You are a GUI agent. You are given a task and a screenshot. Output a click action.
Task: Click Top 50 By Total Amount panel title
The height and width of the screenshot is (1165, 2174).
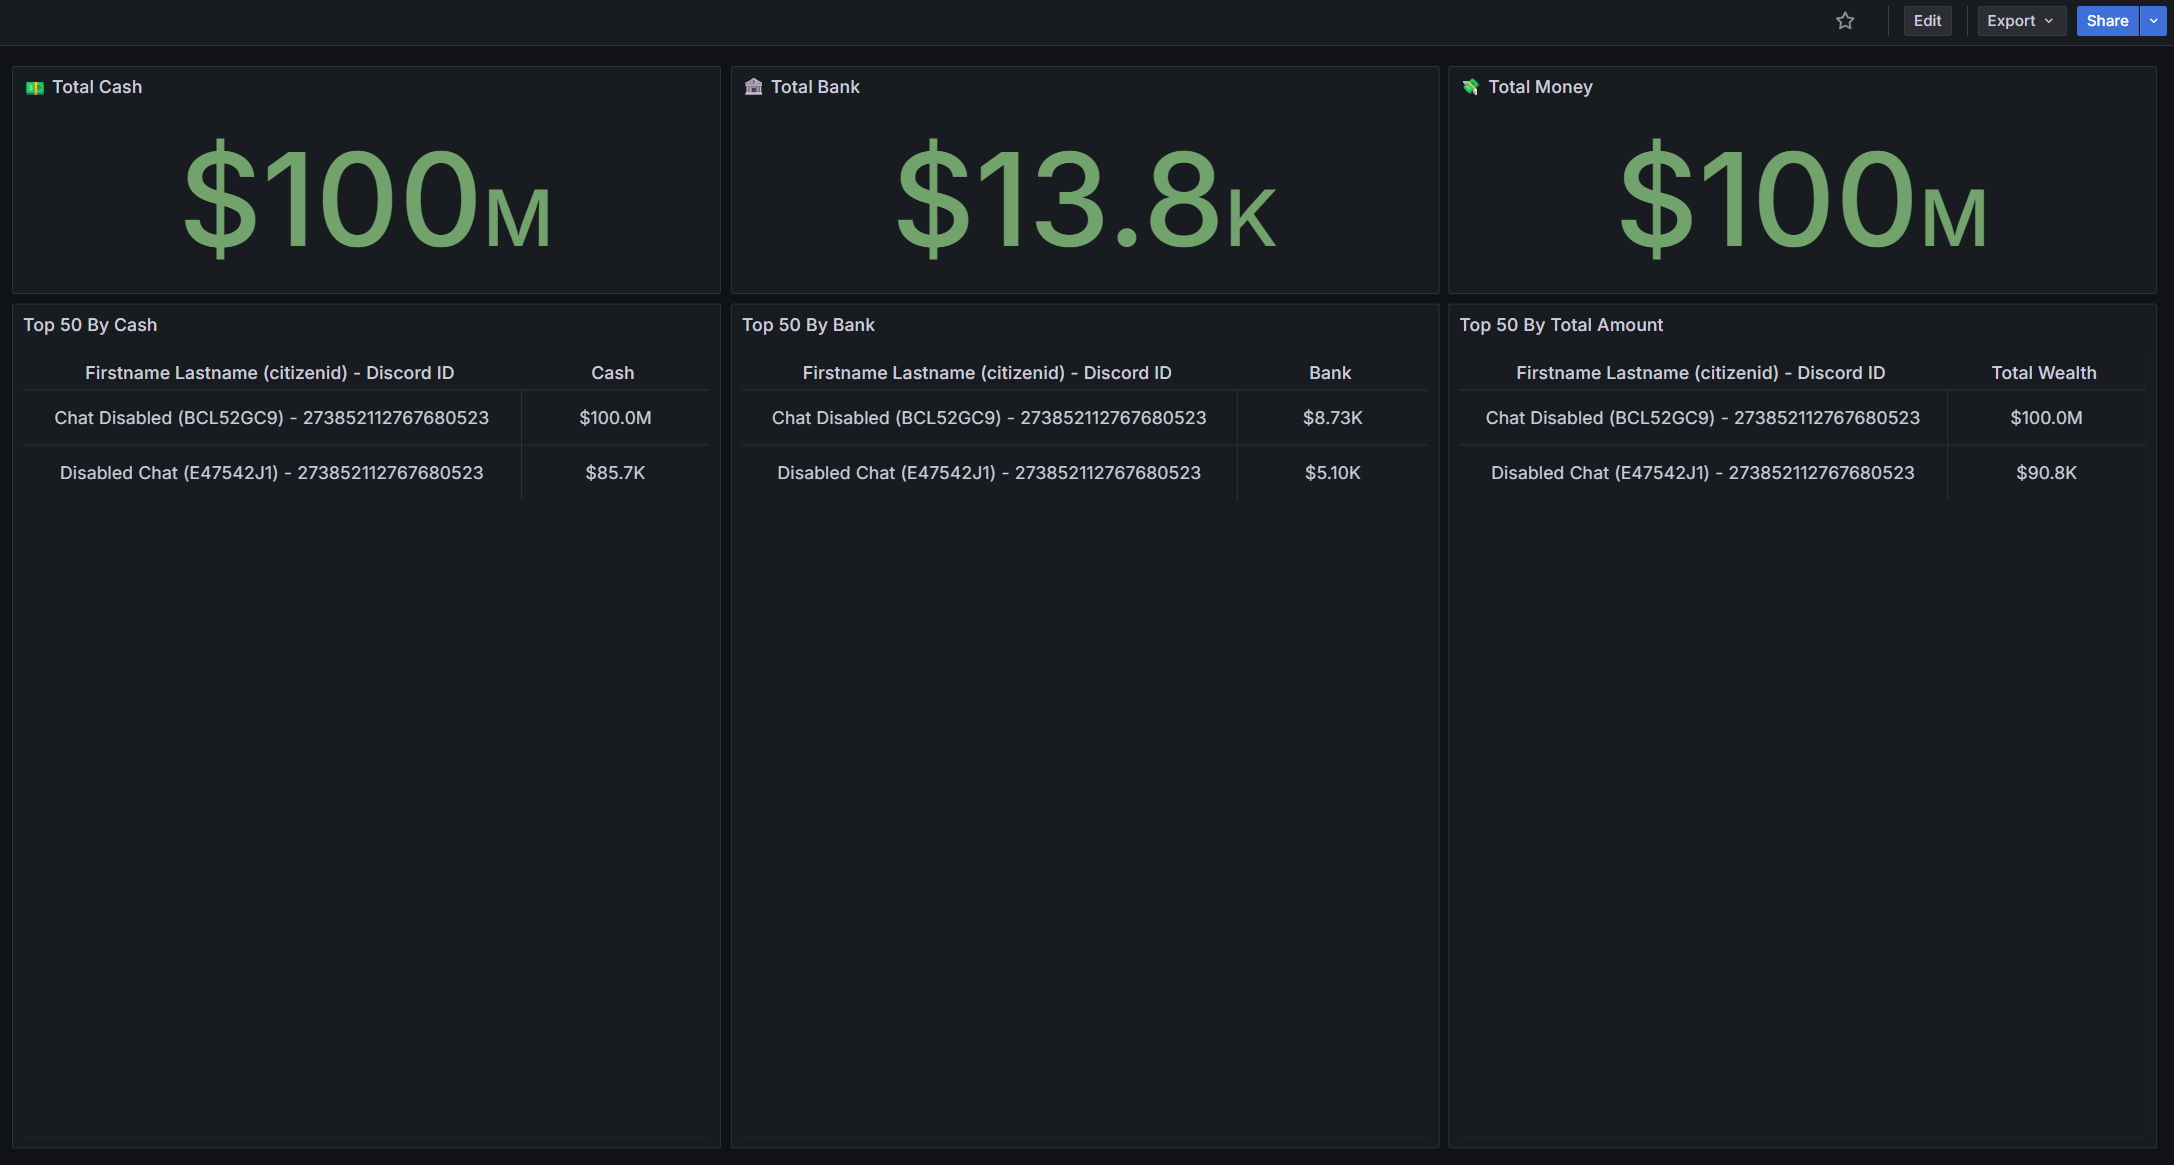(1560, 325)
